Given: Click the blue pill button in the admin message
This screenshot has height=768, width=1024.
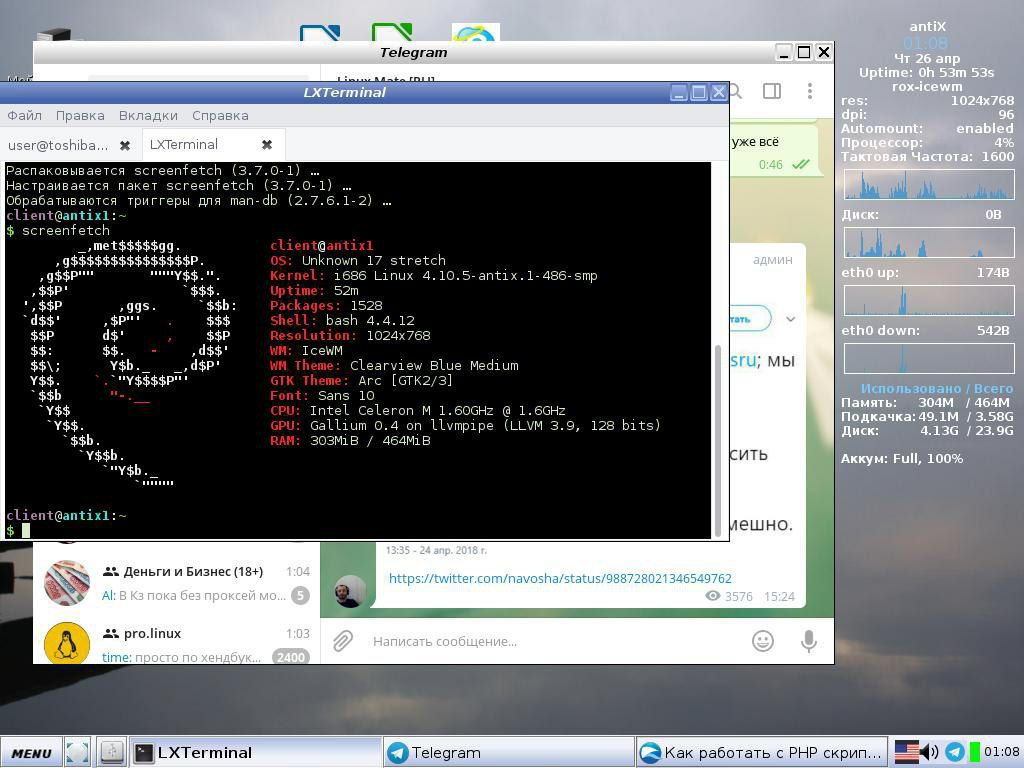Looking at the screenshot, I should (750, 319).
